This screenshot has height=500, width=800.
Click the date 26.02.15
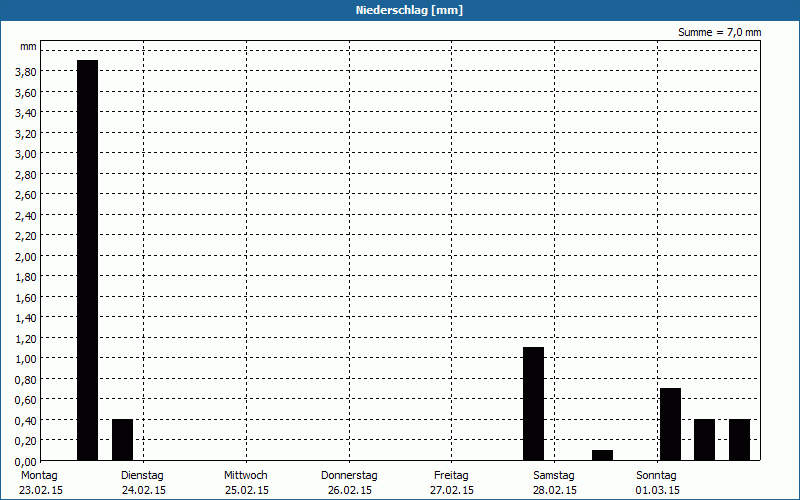click(x=349, y=491)
